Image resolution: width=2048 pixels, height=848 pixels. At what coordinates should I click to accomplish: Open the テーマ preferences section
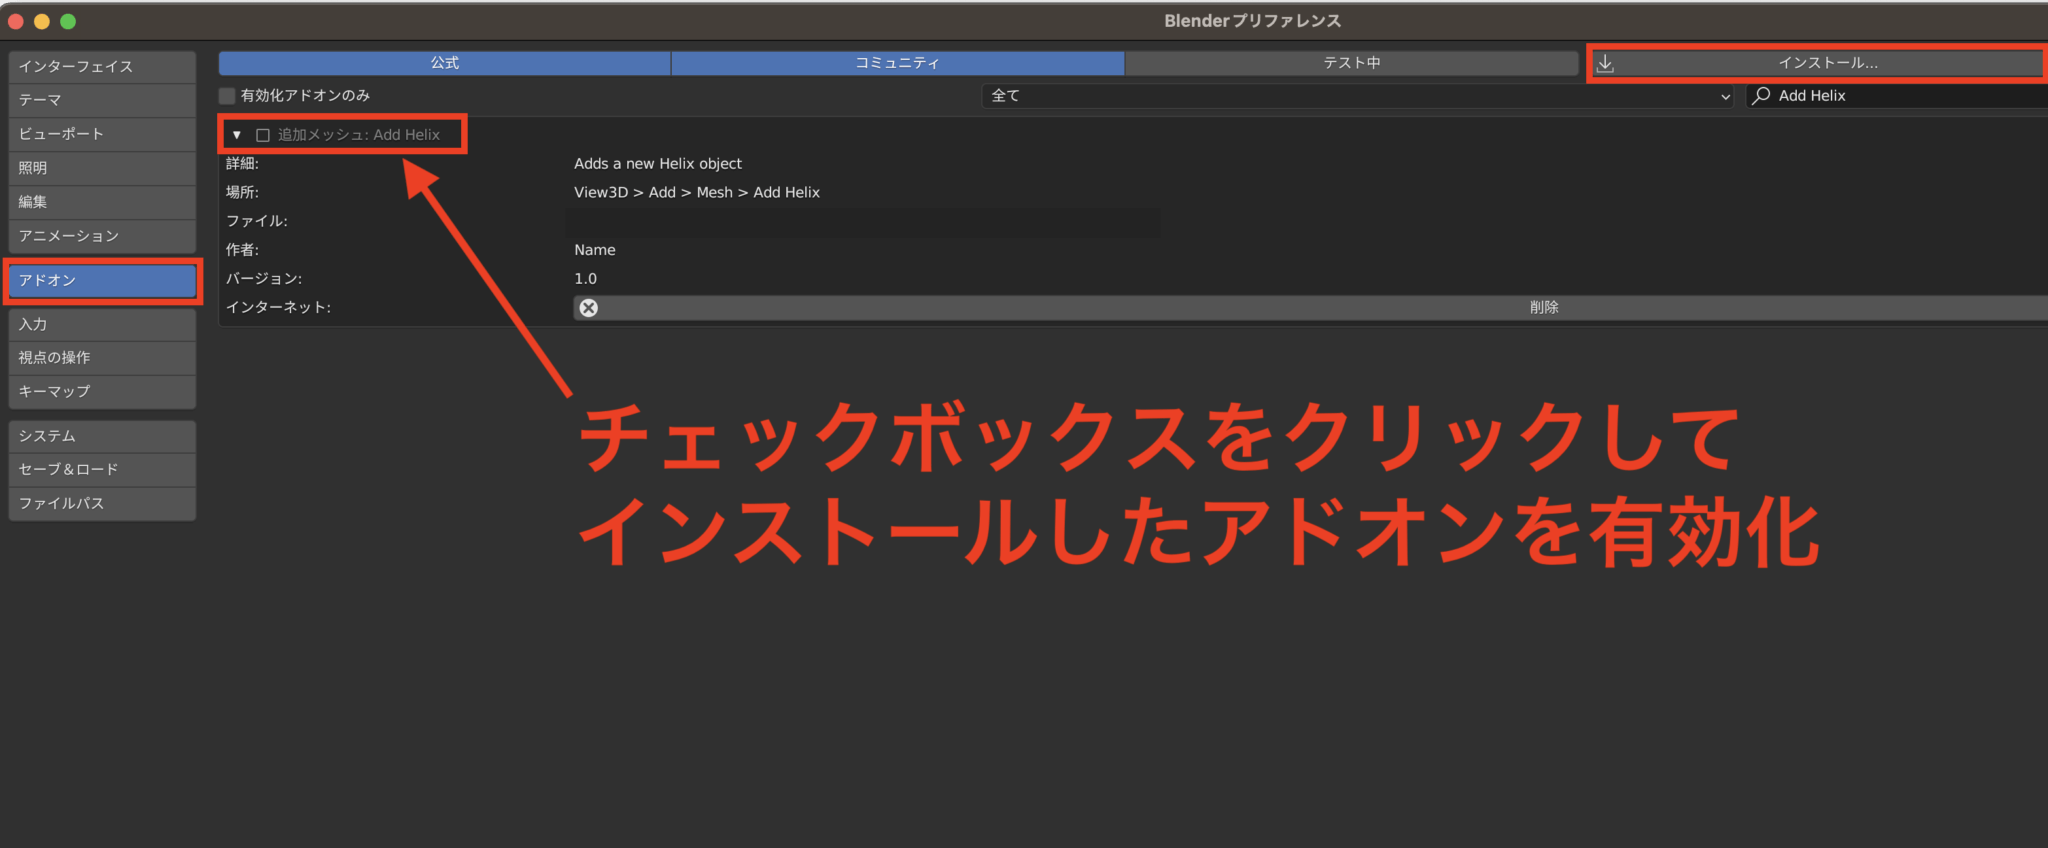coord(102,100)
